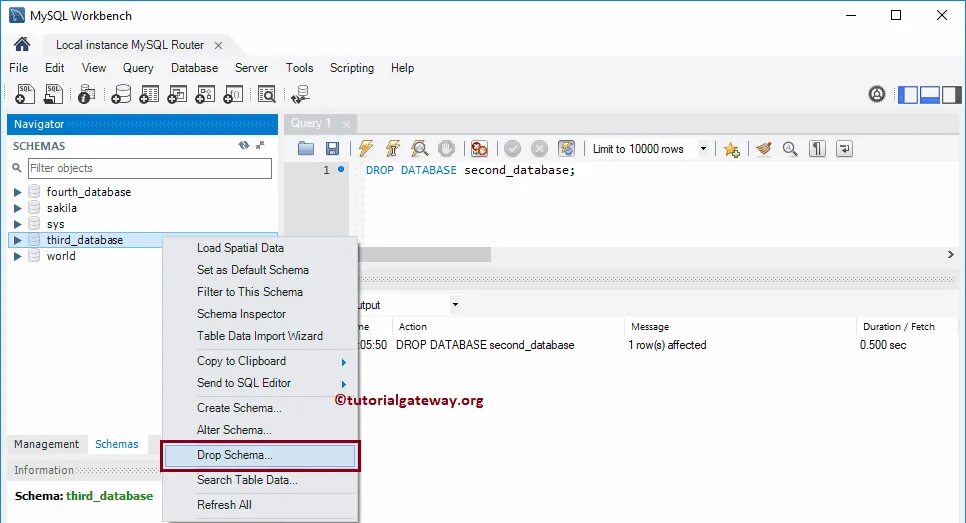Open the Database menu

coord(195,68)
